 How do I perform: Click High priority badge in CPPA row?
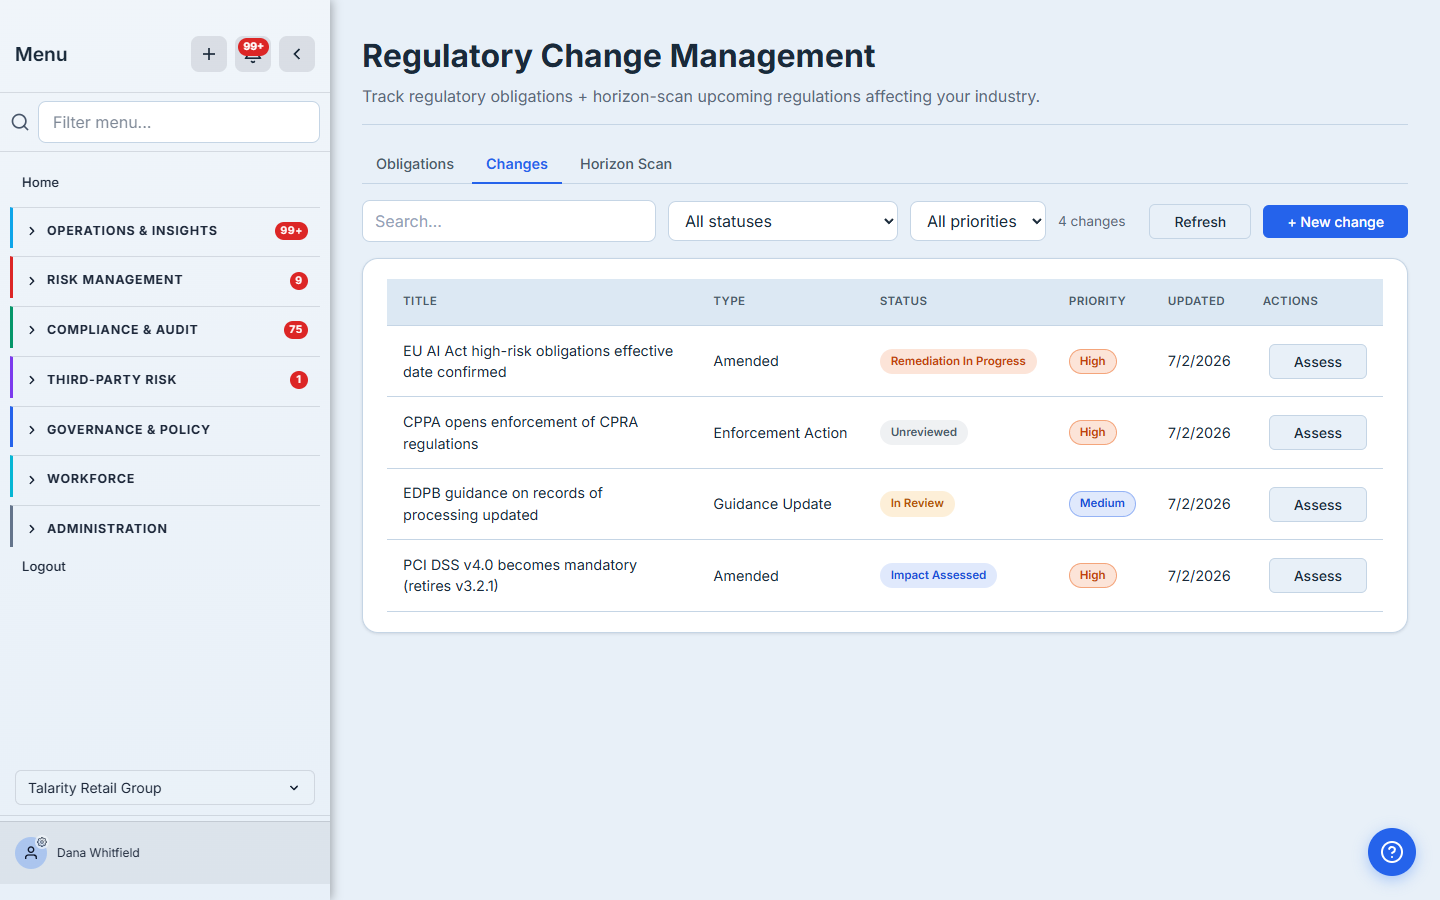coord(1093,432)
